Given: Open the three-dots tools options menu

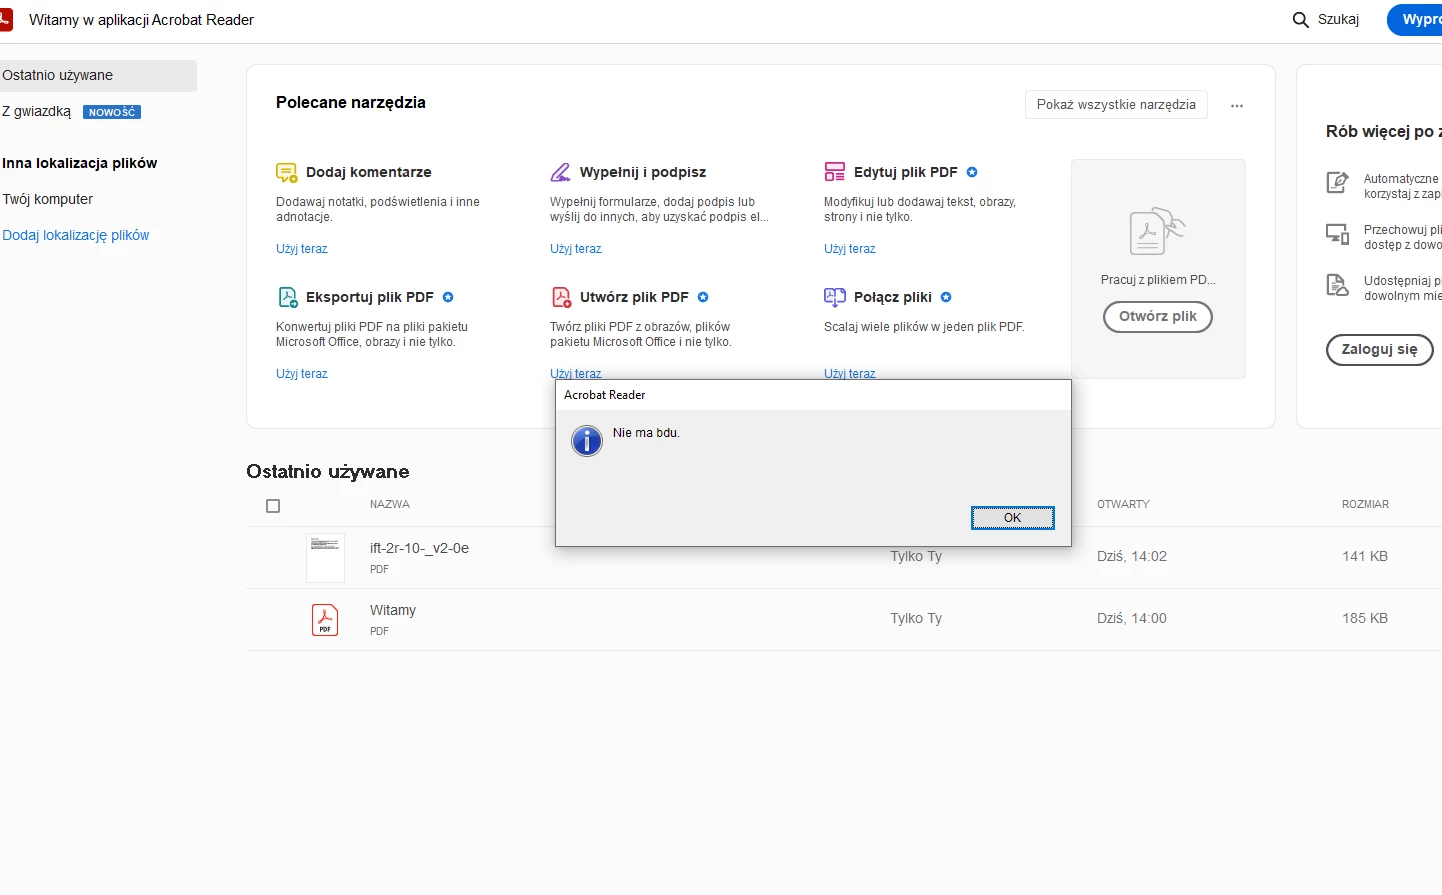Looking at the screenshot, I should (1237, 105).
